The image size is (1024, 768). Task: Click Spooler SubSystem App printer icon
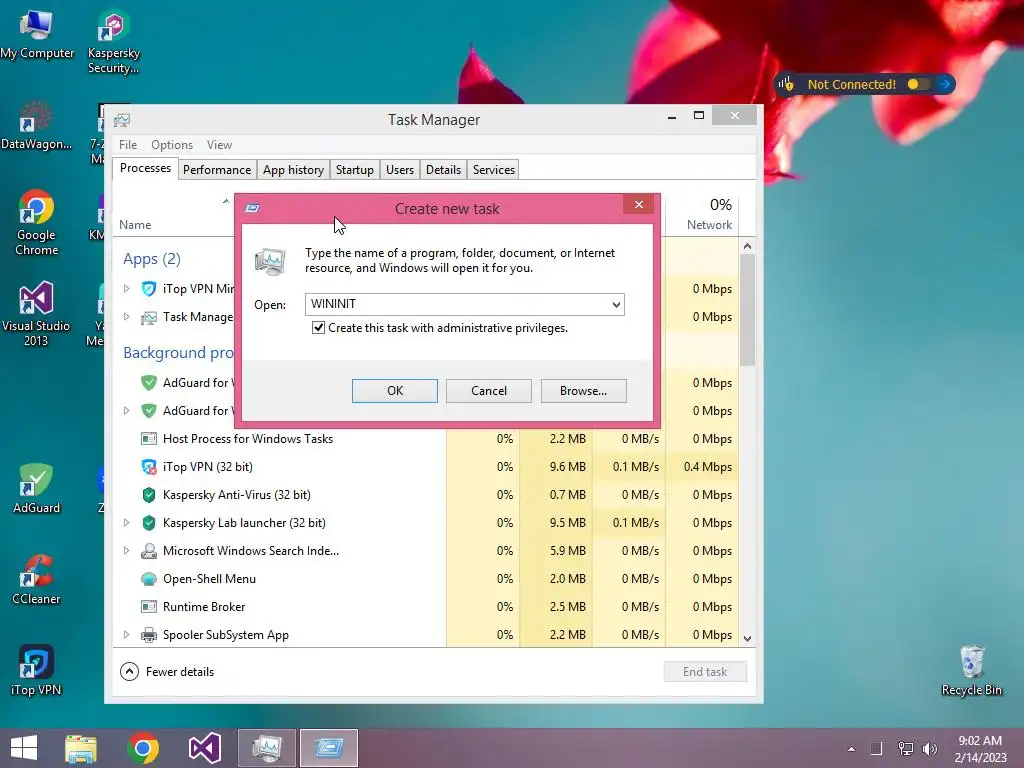[x=149, y=635]
